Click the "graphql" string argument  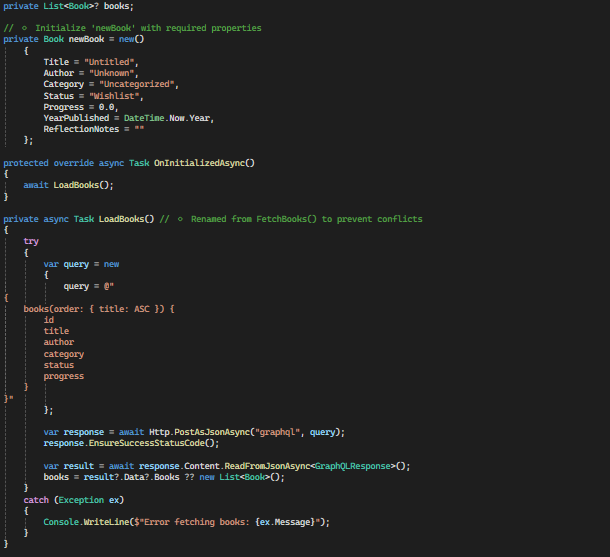(277, 432)
